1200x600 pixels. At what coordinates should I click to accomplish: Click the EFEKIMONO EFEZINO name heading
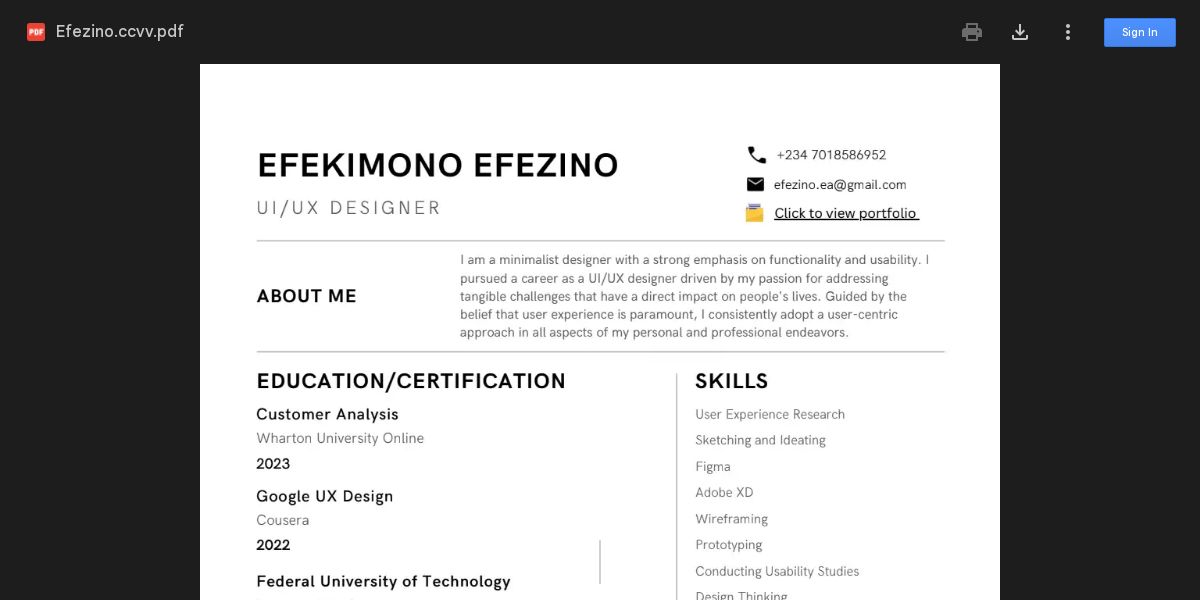438,165
